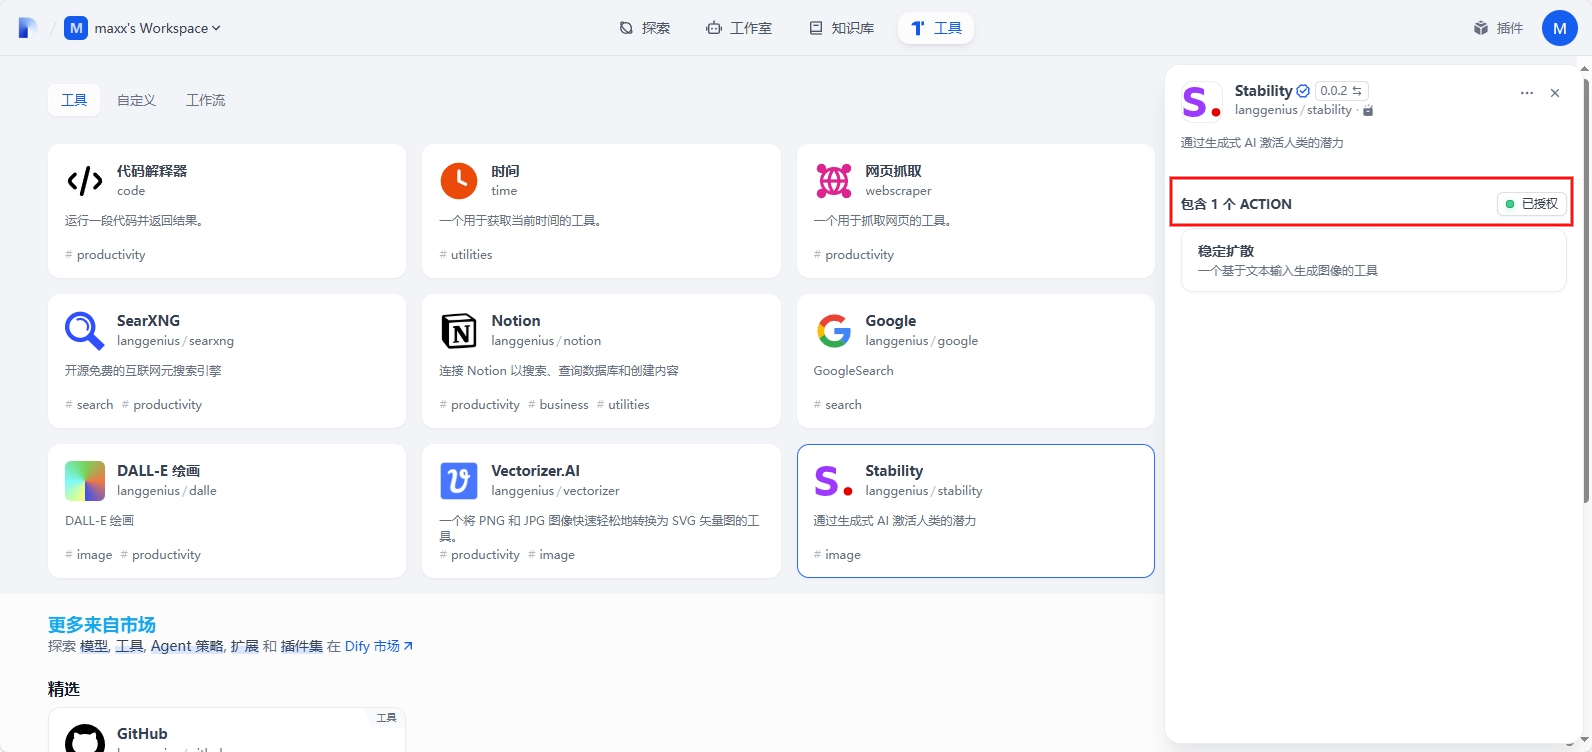Viewport: 1592px width, 752px height.
Task: Open the 代码解释器 card title
Action: click(152, 171)
